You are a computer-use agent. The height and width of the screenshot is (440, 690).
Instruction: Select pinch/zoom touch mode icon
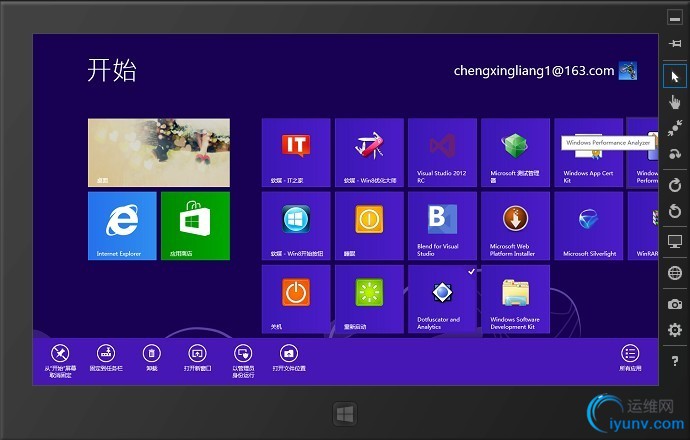point(675,128)
